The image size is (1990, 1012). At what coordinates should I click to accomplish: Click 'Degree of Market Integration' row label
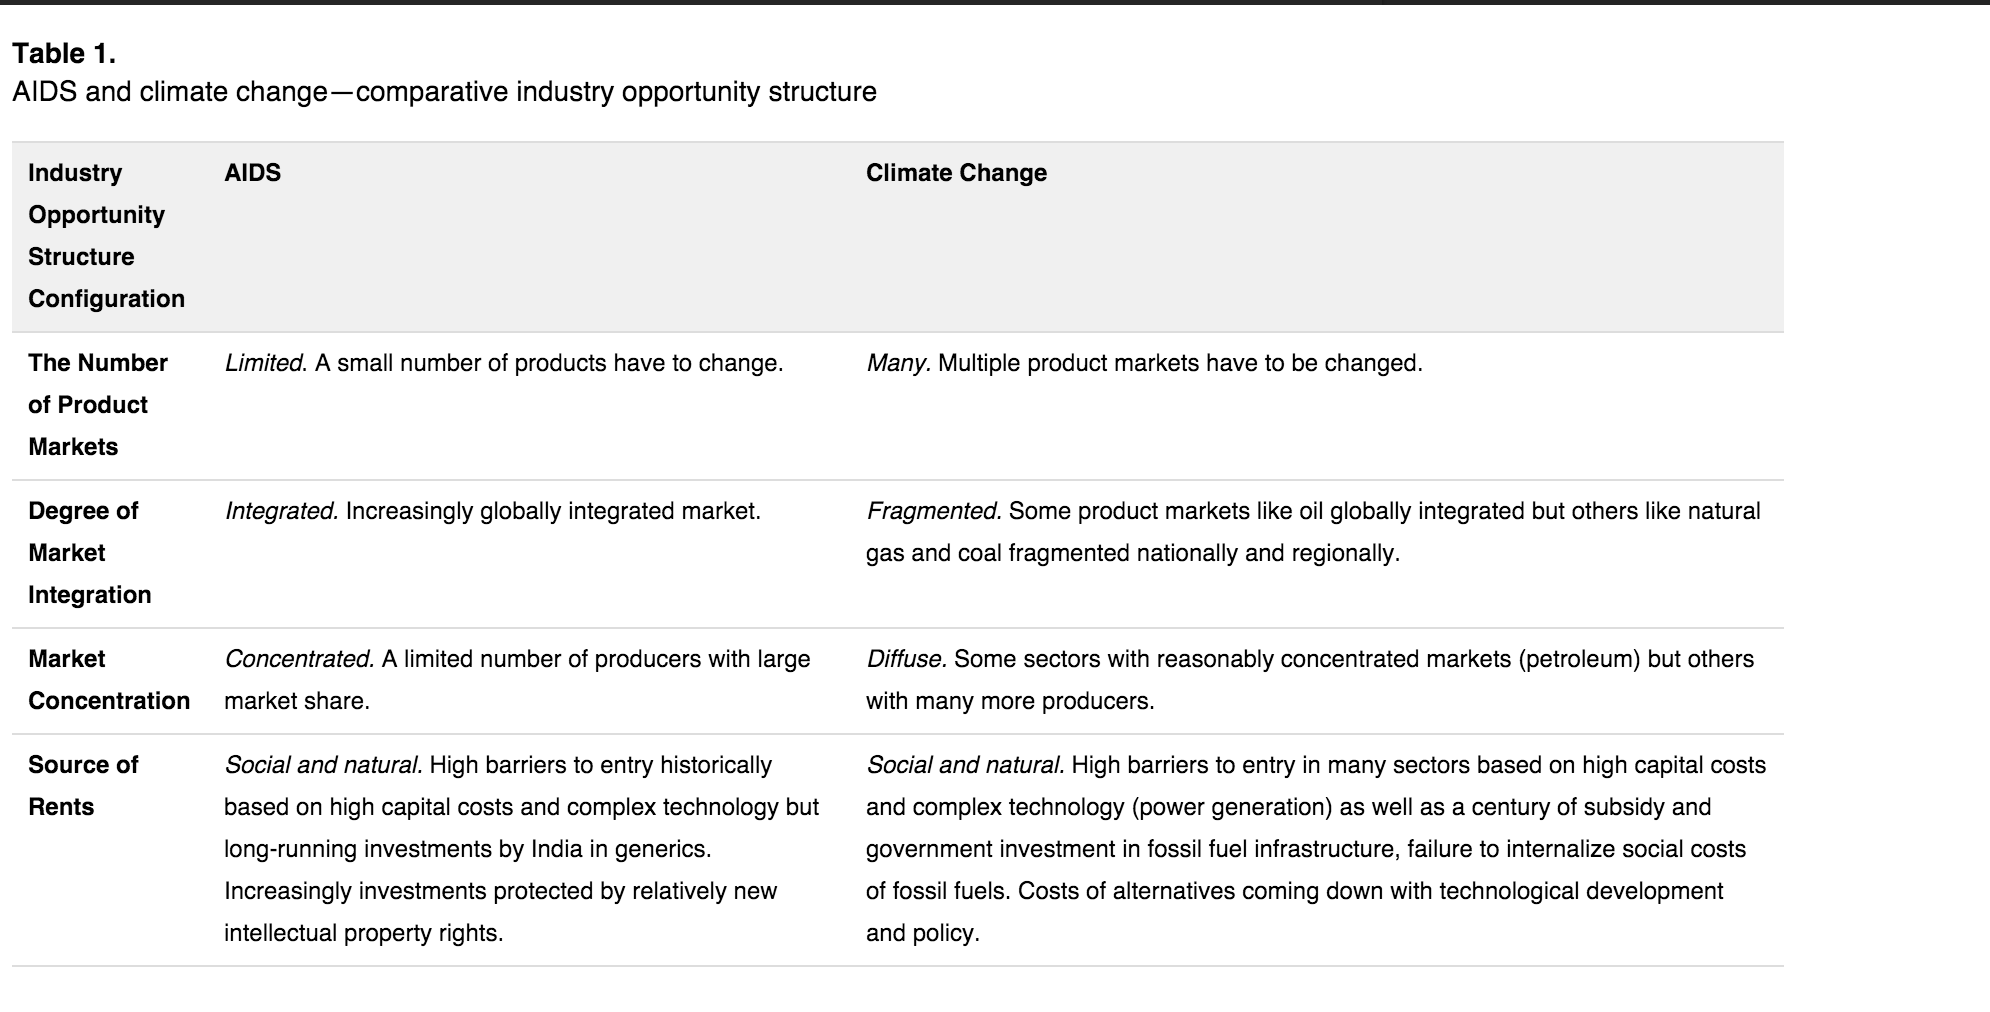[90, 553]
